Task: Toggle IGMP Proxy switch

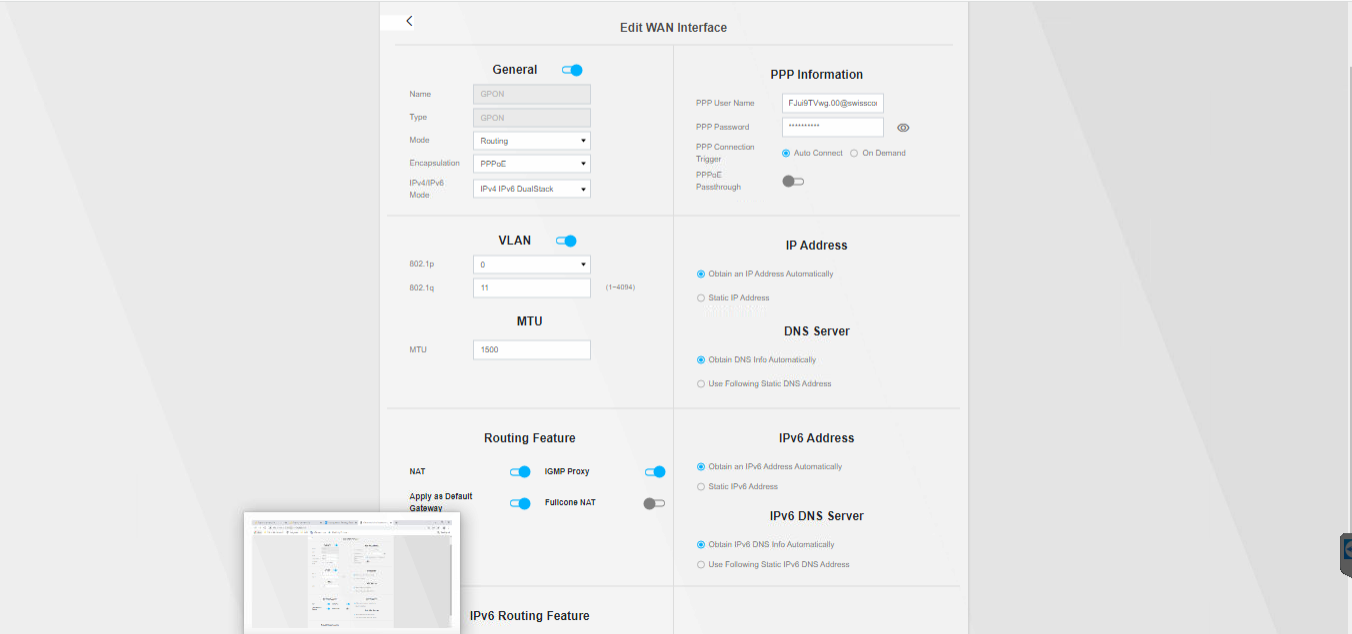Action: click(655, 472)
